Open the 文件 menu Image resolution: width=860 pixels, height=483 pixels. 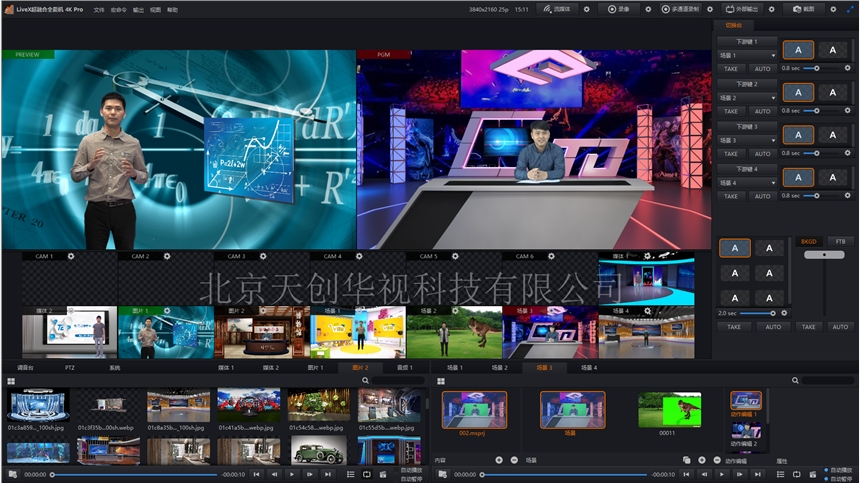[x=99, y=9]
